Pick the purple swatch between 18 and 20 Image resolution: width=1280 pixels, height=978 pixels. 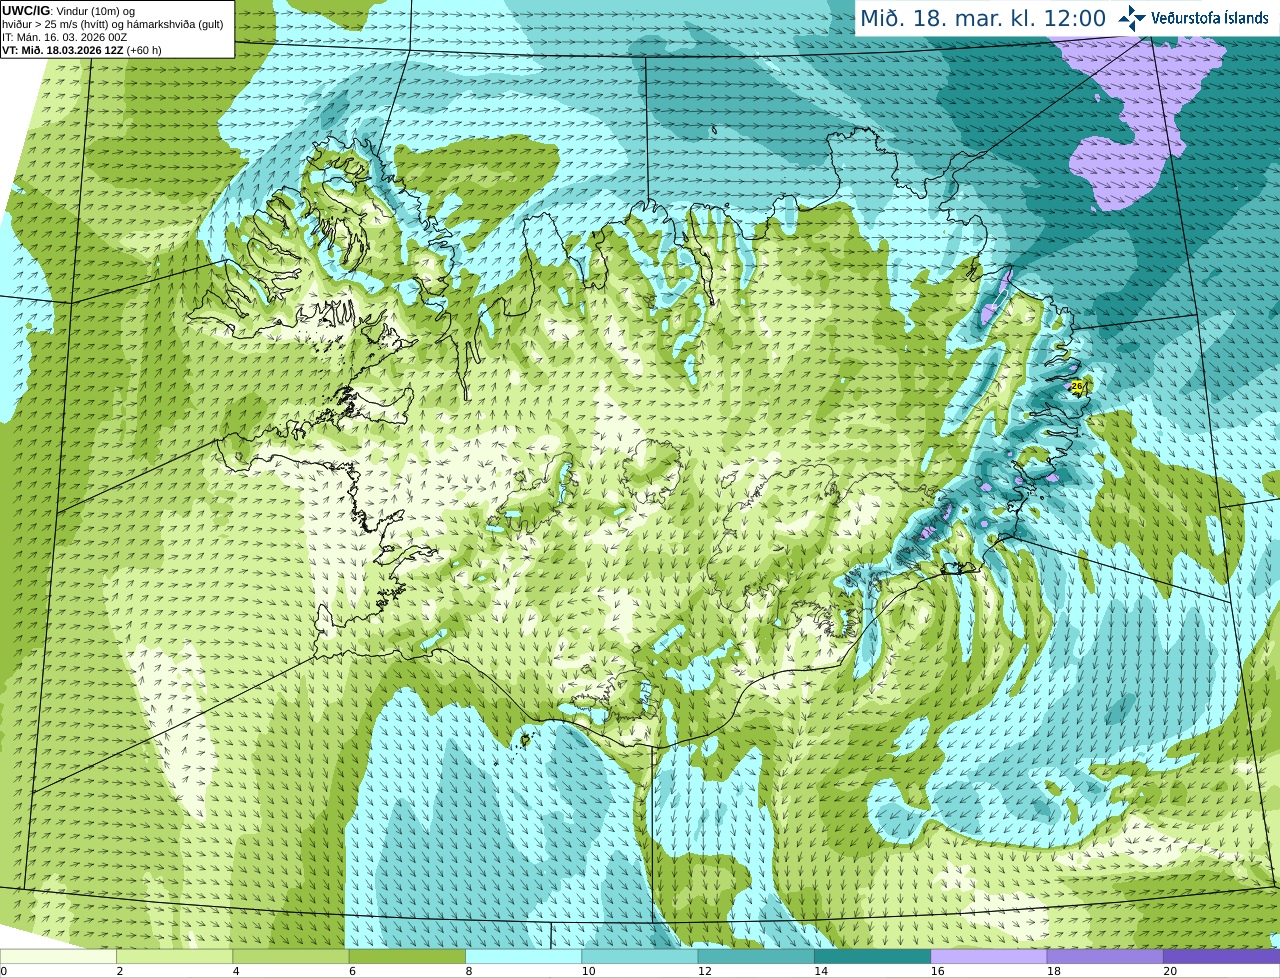[1105, 956]
